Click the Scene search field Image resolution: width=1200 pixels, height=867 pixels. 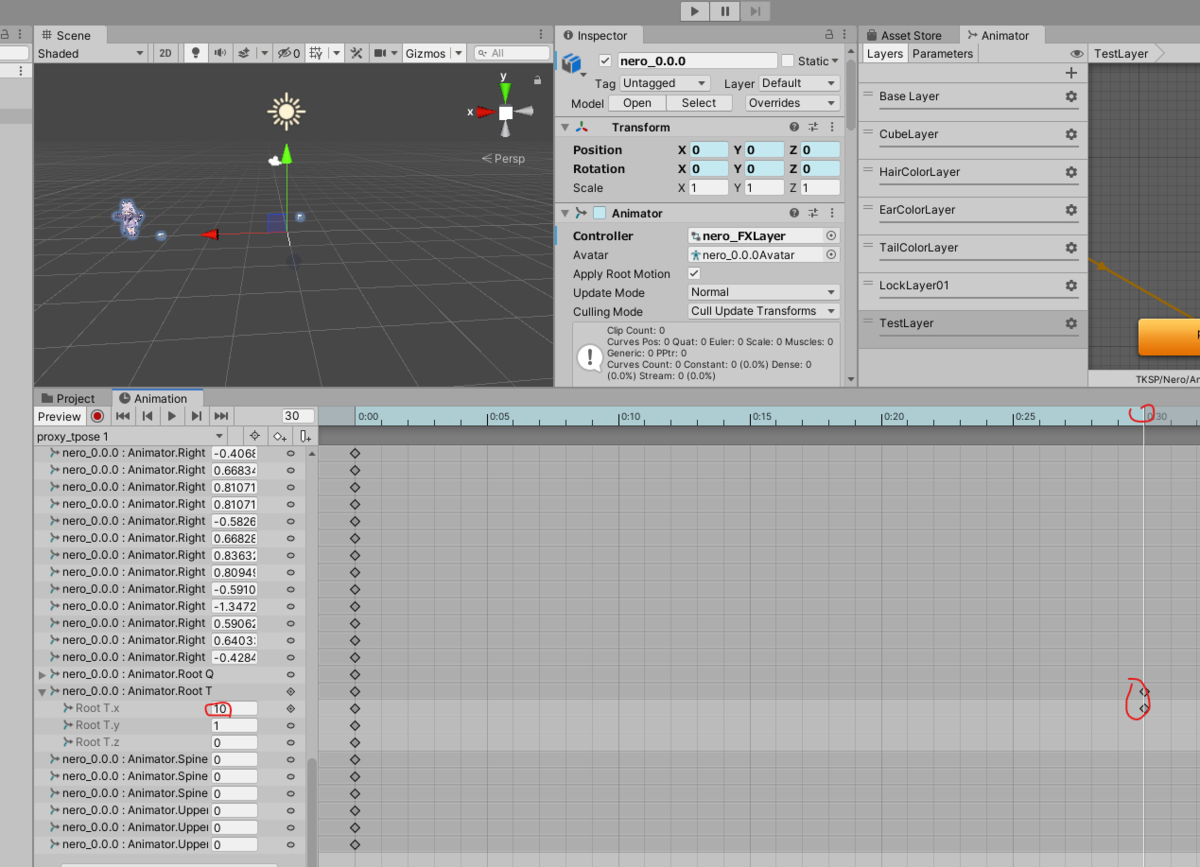point(512,53)
